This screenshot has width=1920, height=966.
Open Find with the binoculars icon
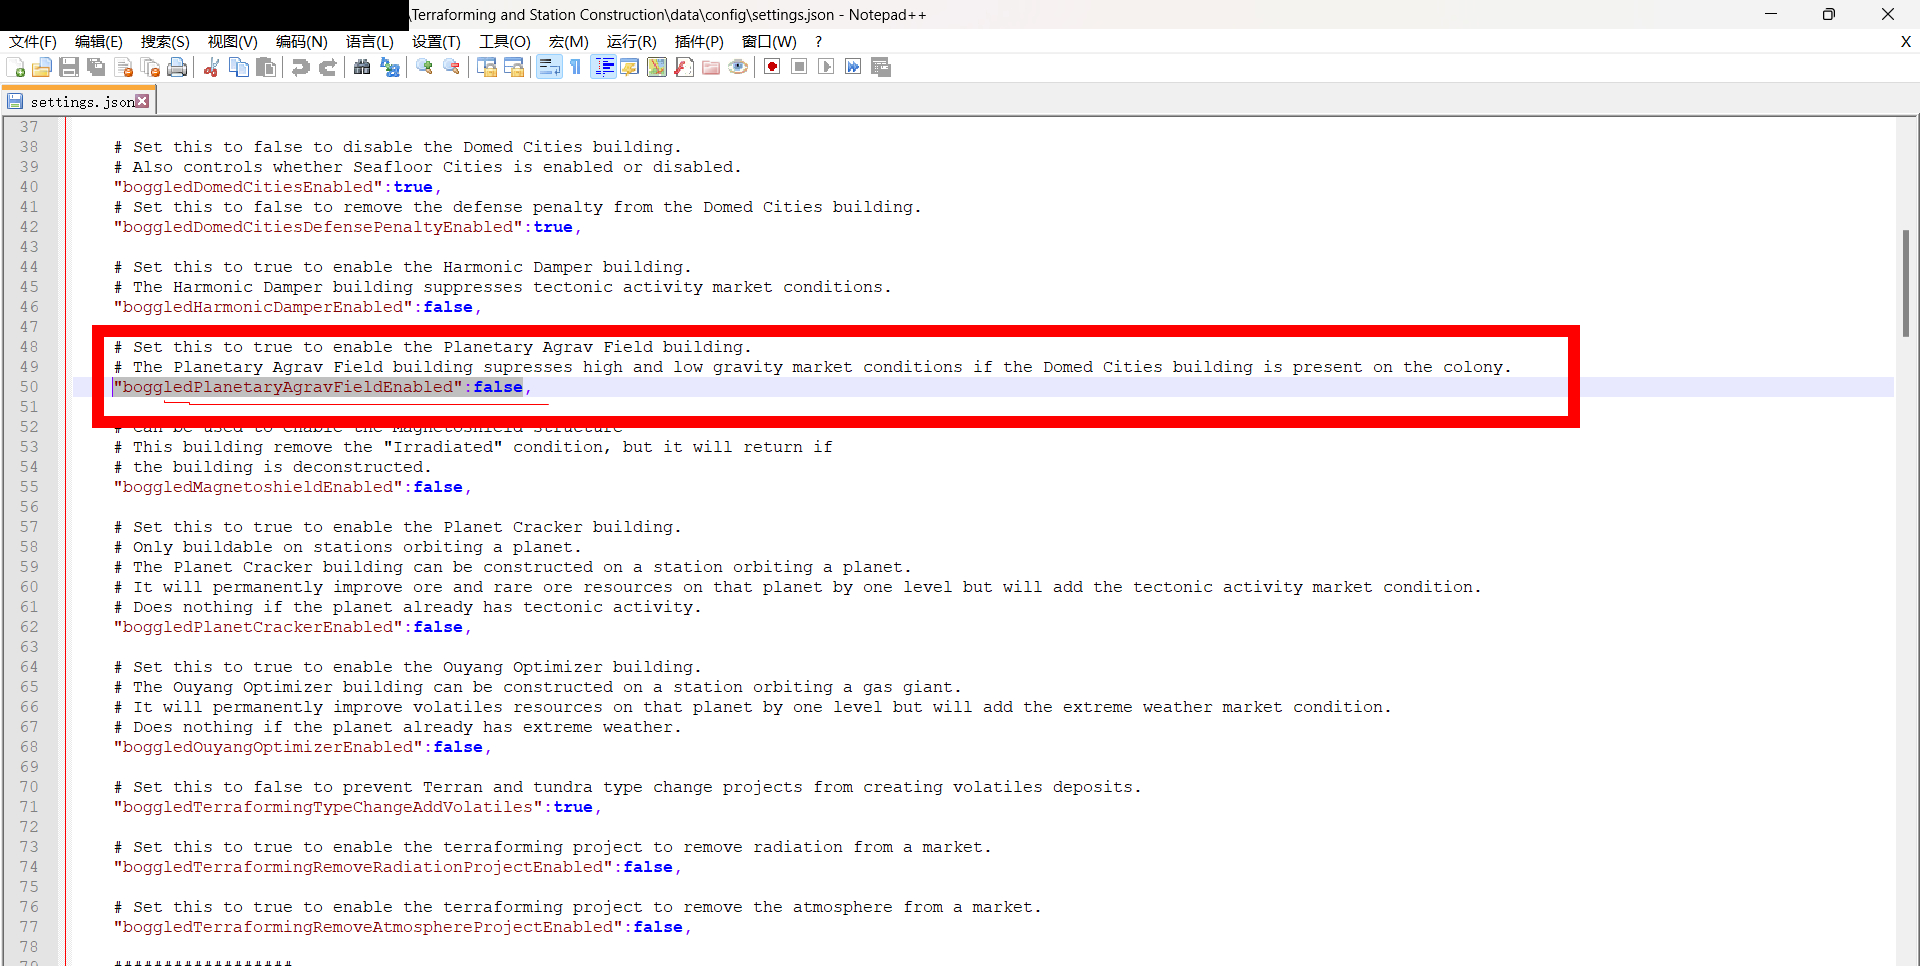(x=362, y=67)
